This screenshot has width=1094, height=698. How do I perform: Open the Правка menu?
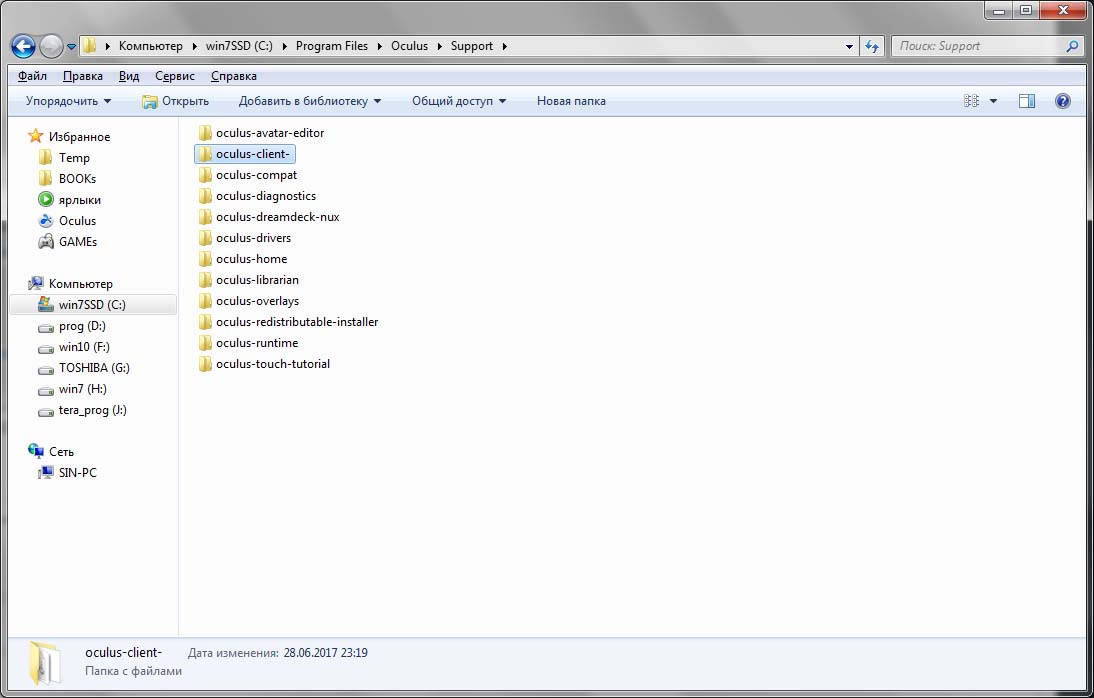(82, 76)
